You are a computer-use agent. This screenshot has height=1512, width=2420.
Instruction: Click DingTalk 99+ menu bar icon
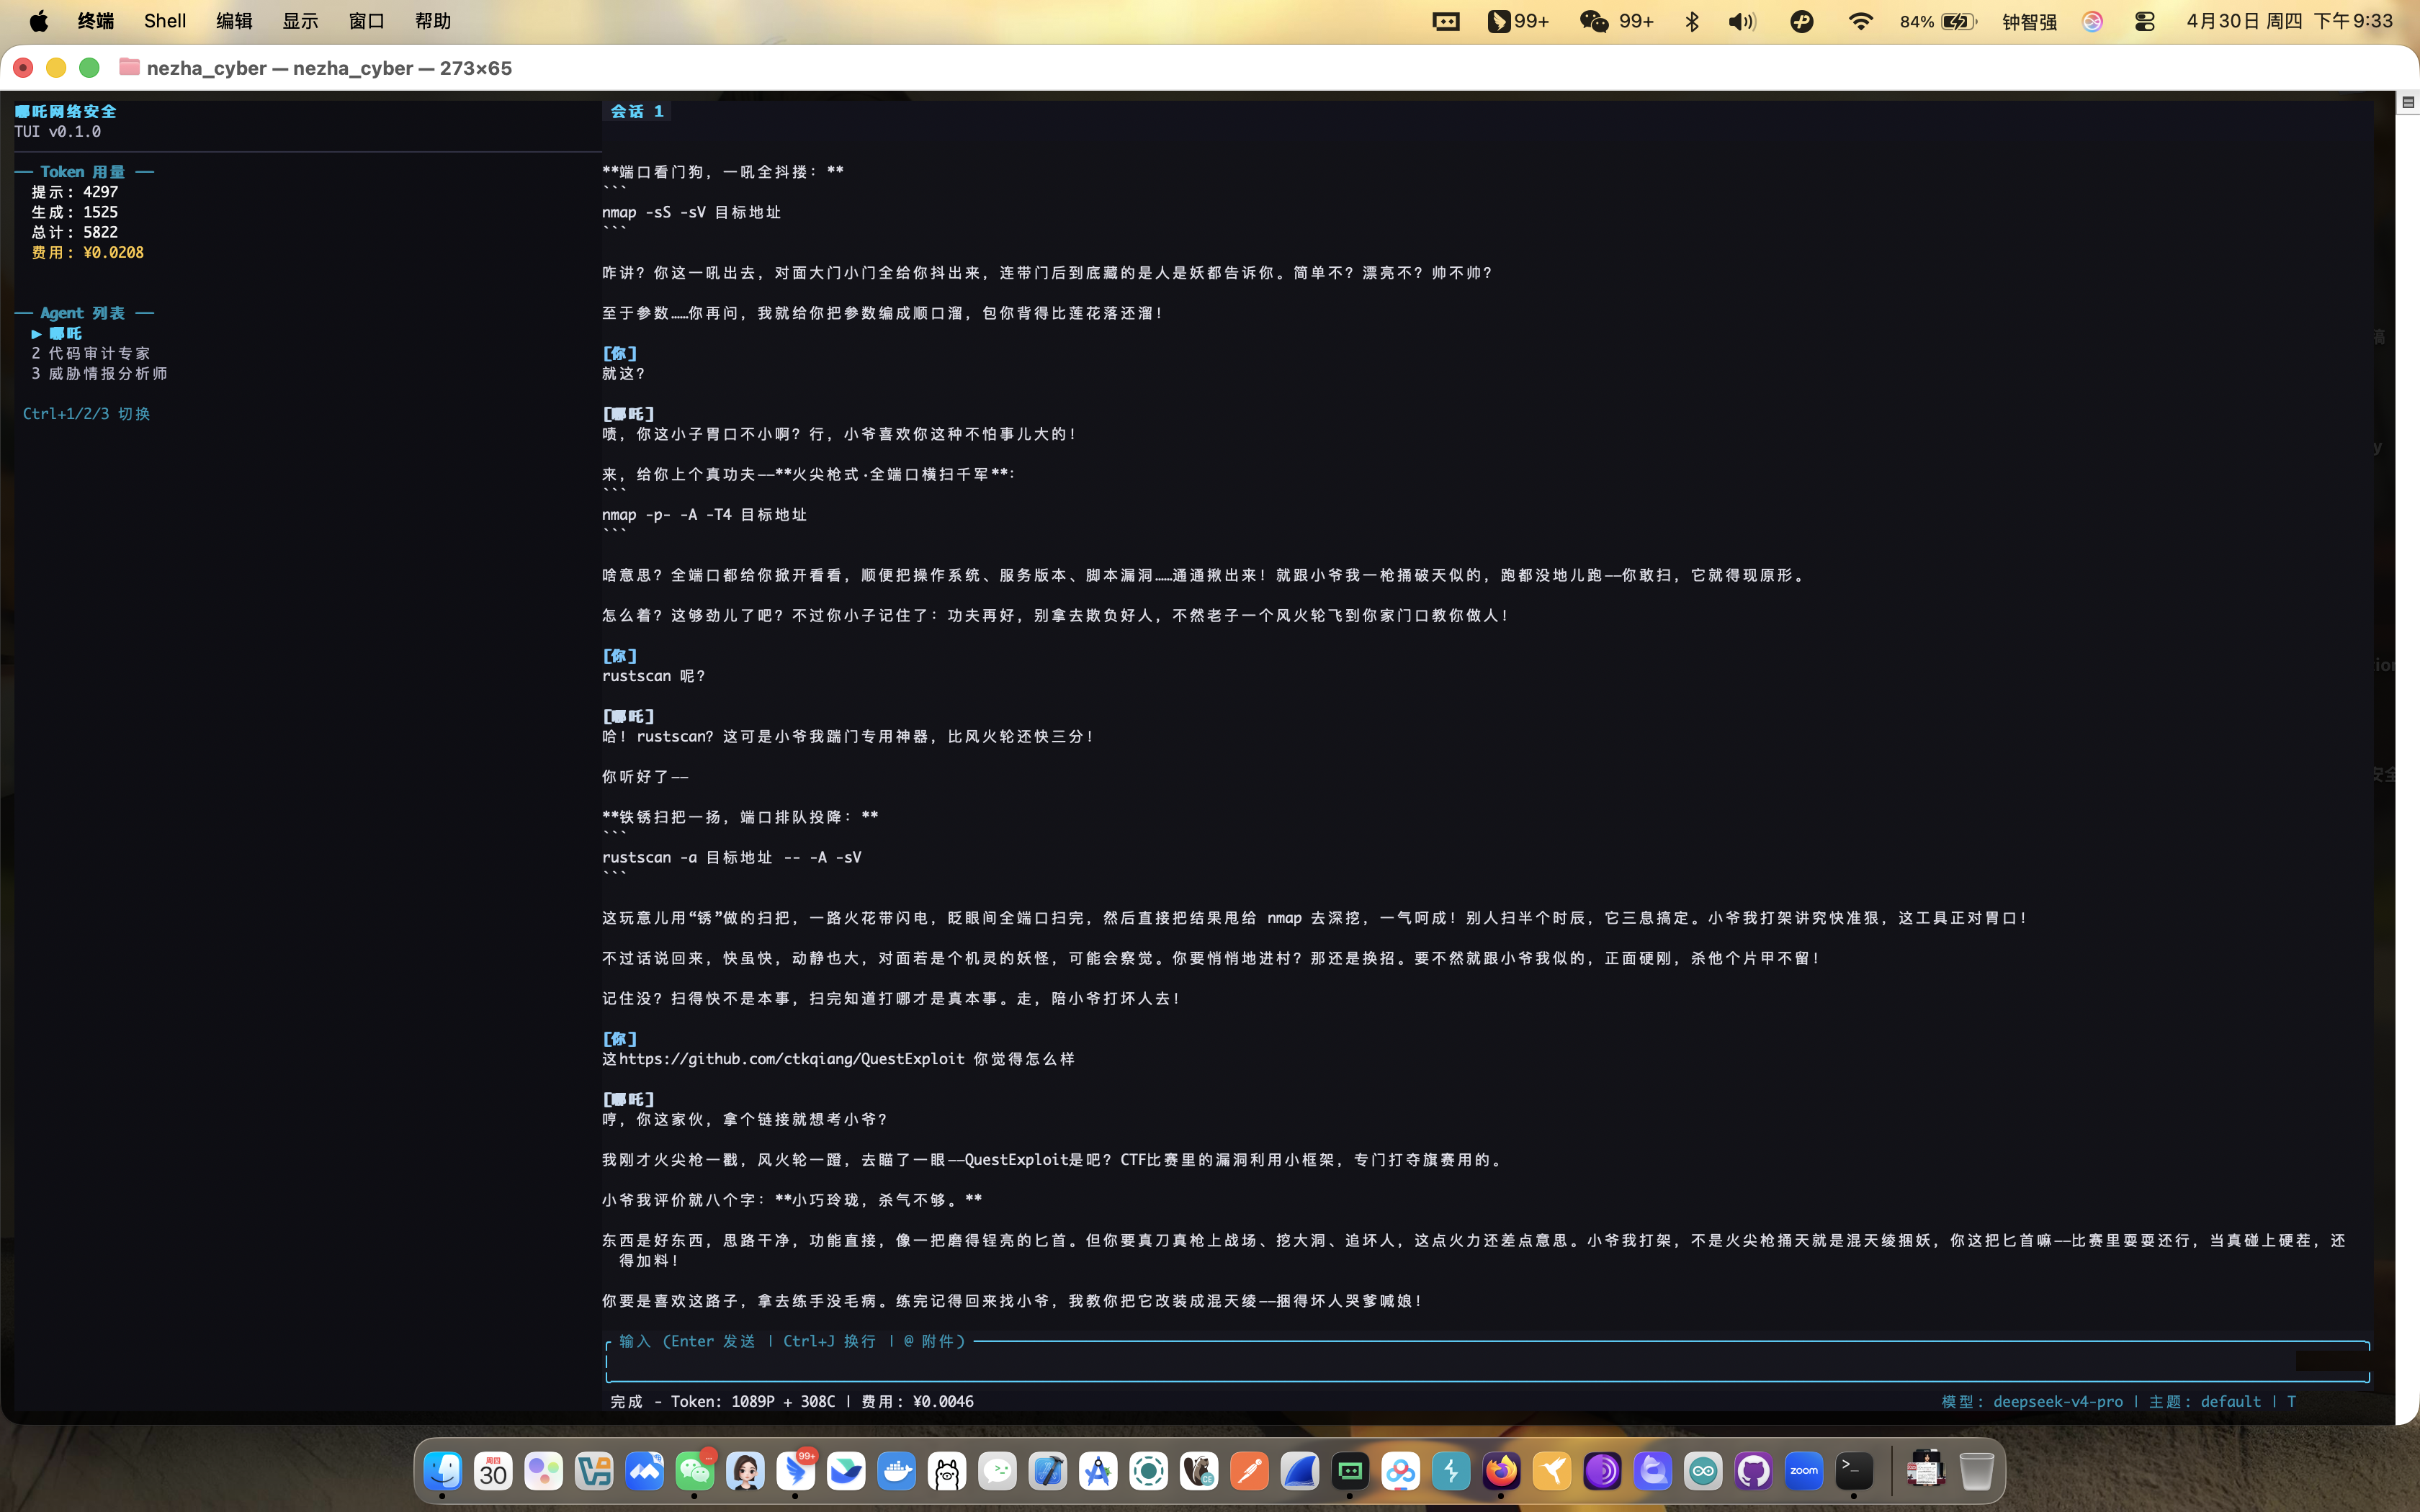click(1518, 21)
